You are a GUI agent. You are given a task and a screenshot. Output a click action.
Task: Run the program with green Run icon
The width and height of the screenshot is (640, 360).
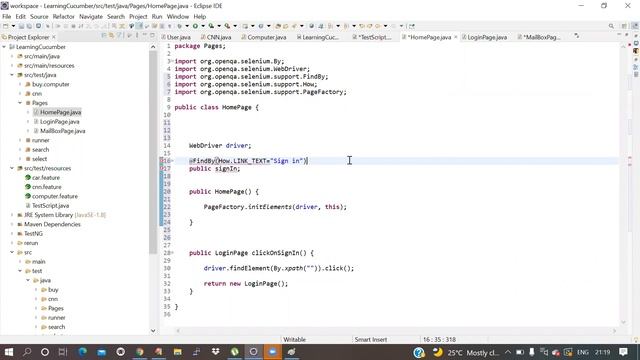[x=195, y=26]
